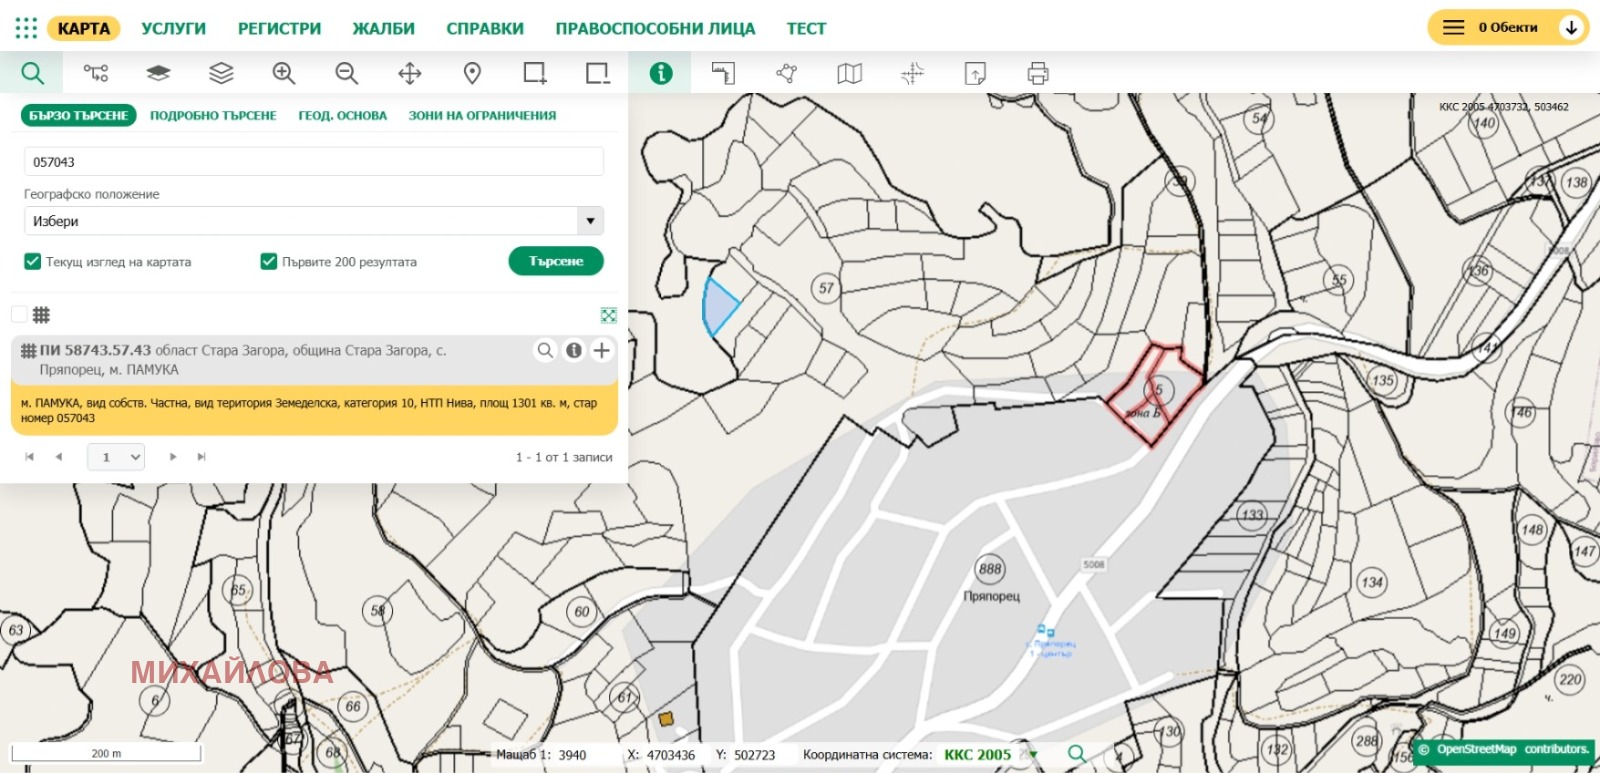The image size is (1600, 773).
Task: Select the location pin marker tool
Action: [472, 73]
